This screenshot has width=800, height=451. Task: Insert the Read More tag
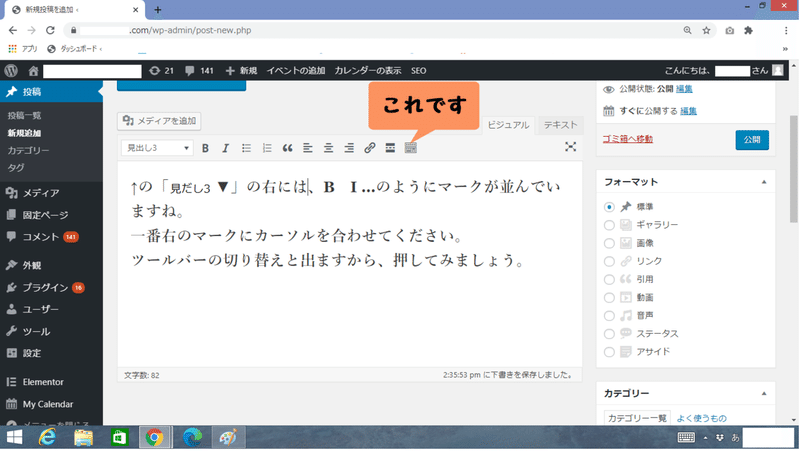(390, 148)
